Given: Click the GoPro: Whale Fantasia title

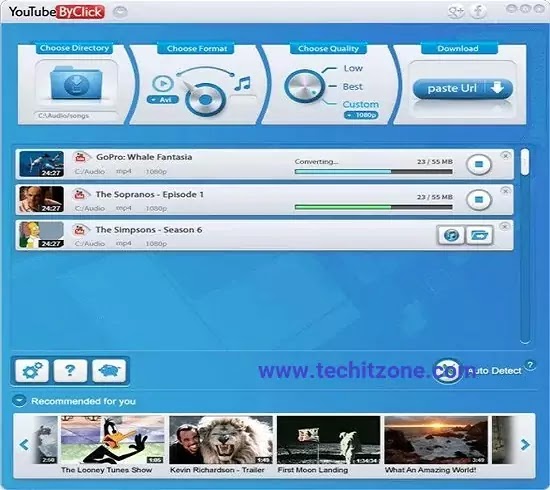Looking at the screenshot, I should (x=144, y=157).
